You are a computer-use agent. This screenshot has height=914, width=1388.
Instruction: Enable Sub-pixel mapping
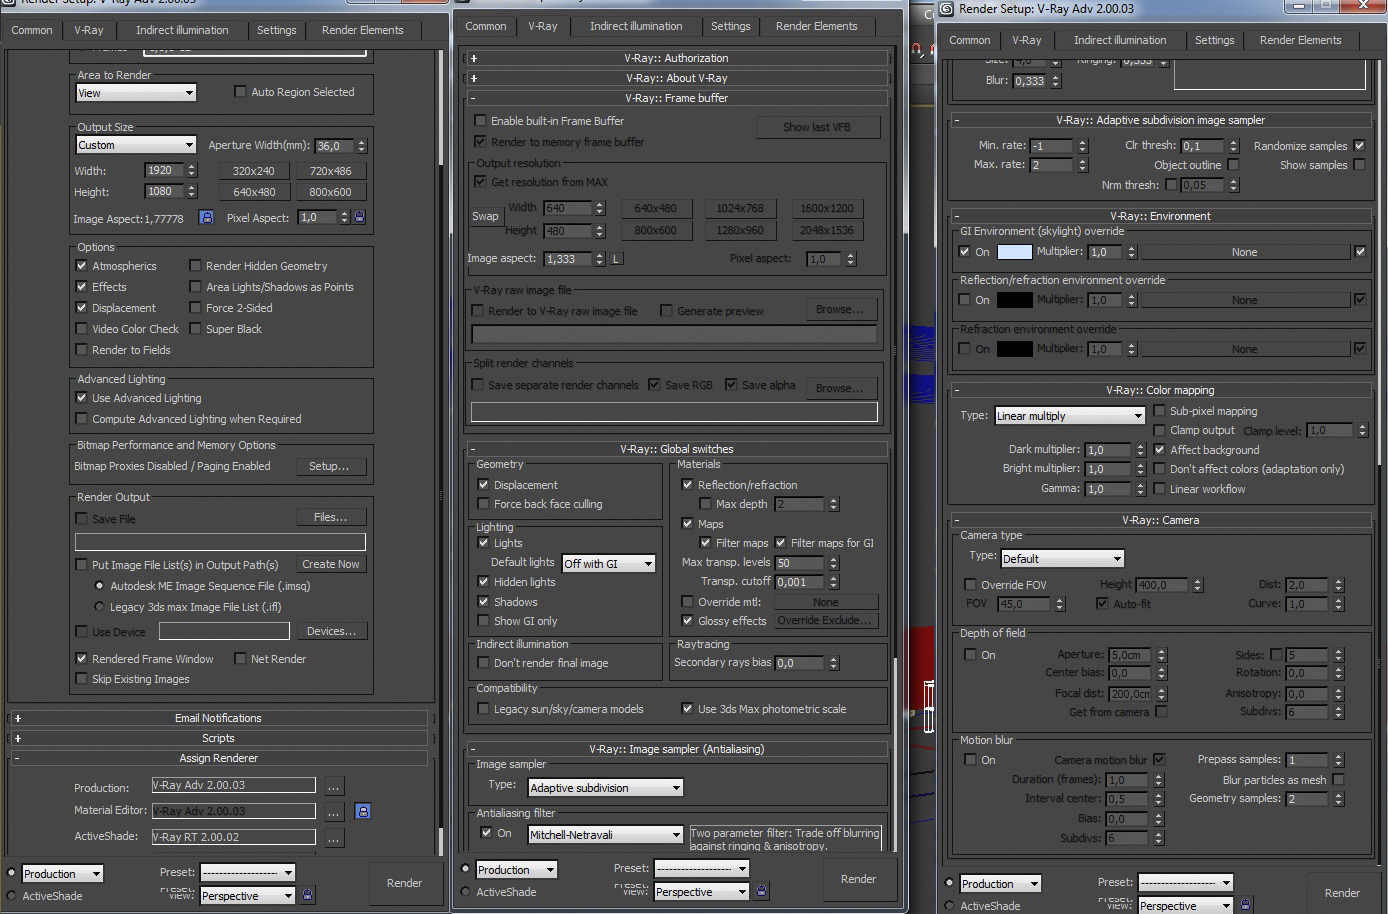1159,411
